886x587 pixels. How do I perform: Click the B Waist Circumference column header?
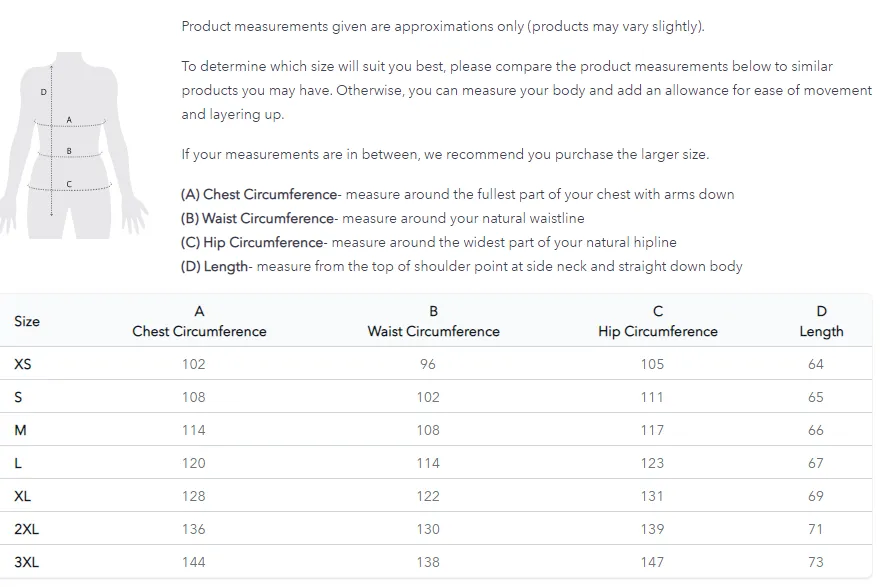click(x=433, y=321)
